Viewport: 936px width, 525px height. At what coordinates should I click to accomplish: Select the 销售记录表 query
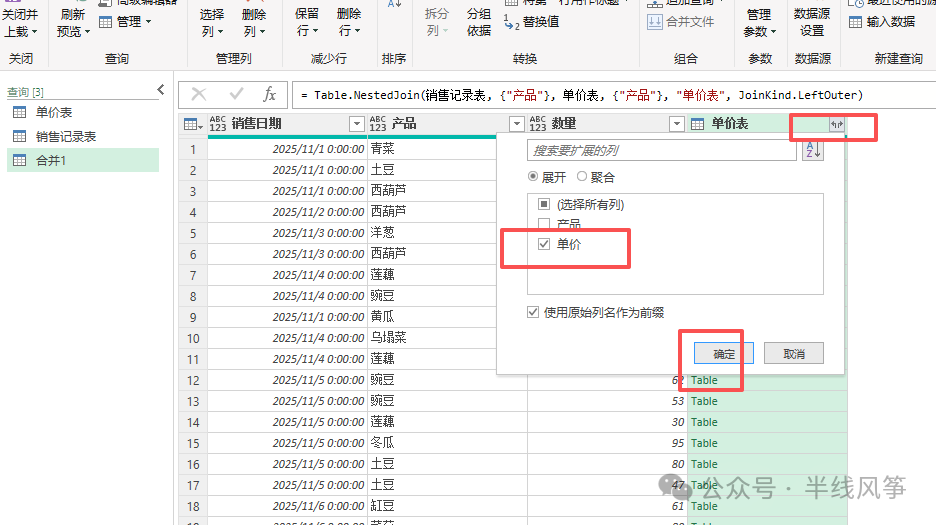click(82, 136)
